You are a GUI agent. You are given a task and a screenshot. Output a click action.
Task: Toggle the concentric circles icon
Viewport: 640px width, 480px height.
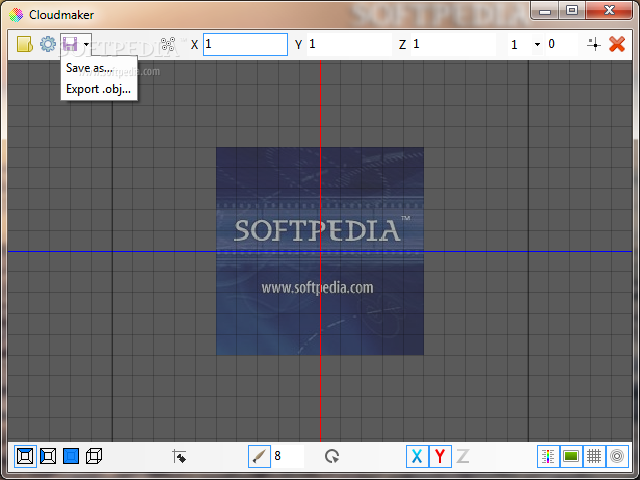pyautogui.click(x=617, y=456)
